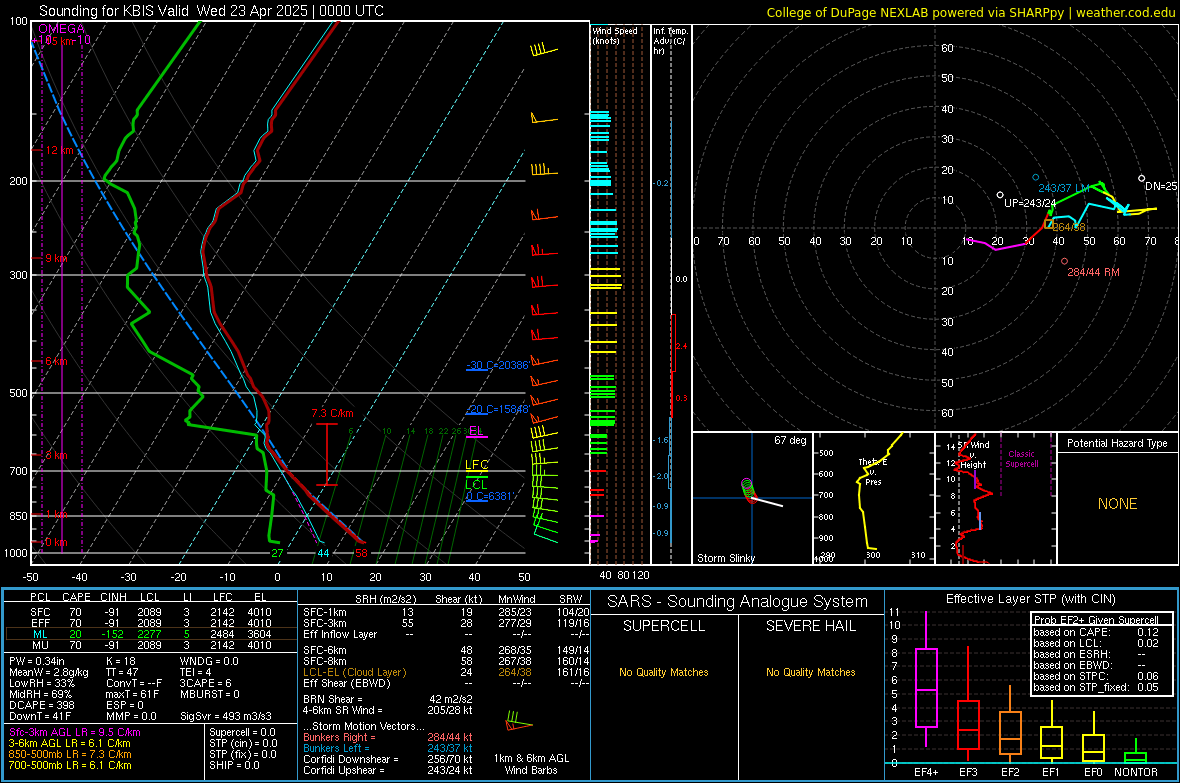The height and width of the screenshot is (783, 1180).
Task: Click the Potential Hazard Type header
Action: pos(1117,443)
